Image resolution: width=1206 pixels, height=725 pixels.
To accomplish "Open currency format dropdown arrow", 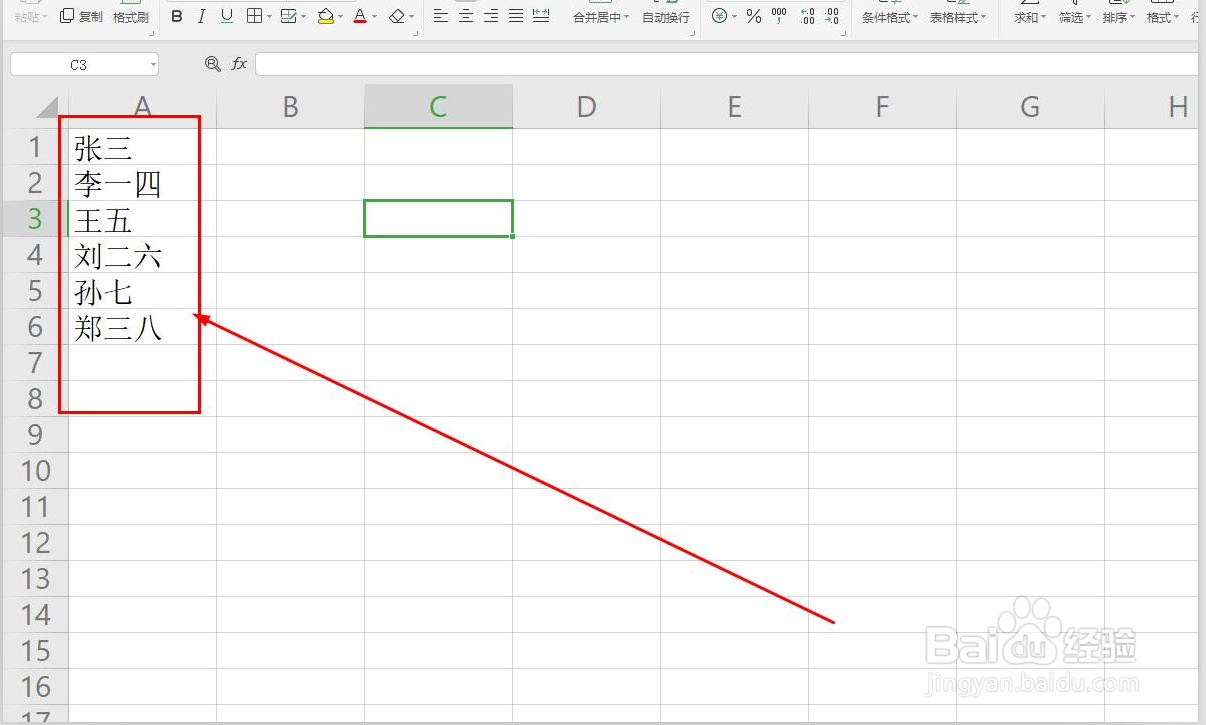I will (734, 17).
